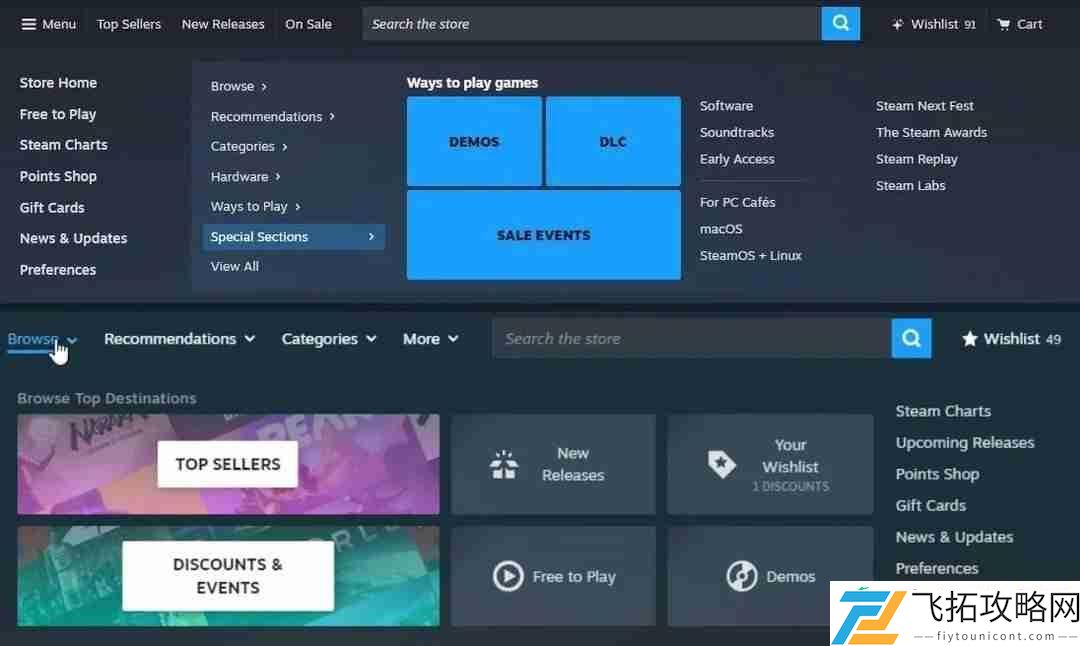Open Preferences under the Upcoming Releases list

(x=937, y=568)
